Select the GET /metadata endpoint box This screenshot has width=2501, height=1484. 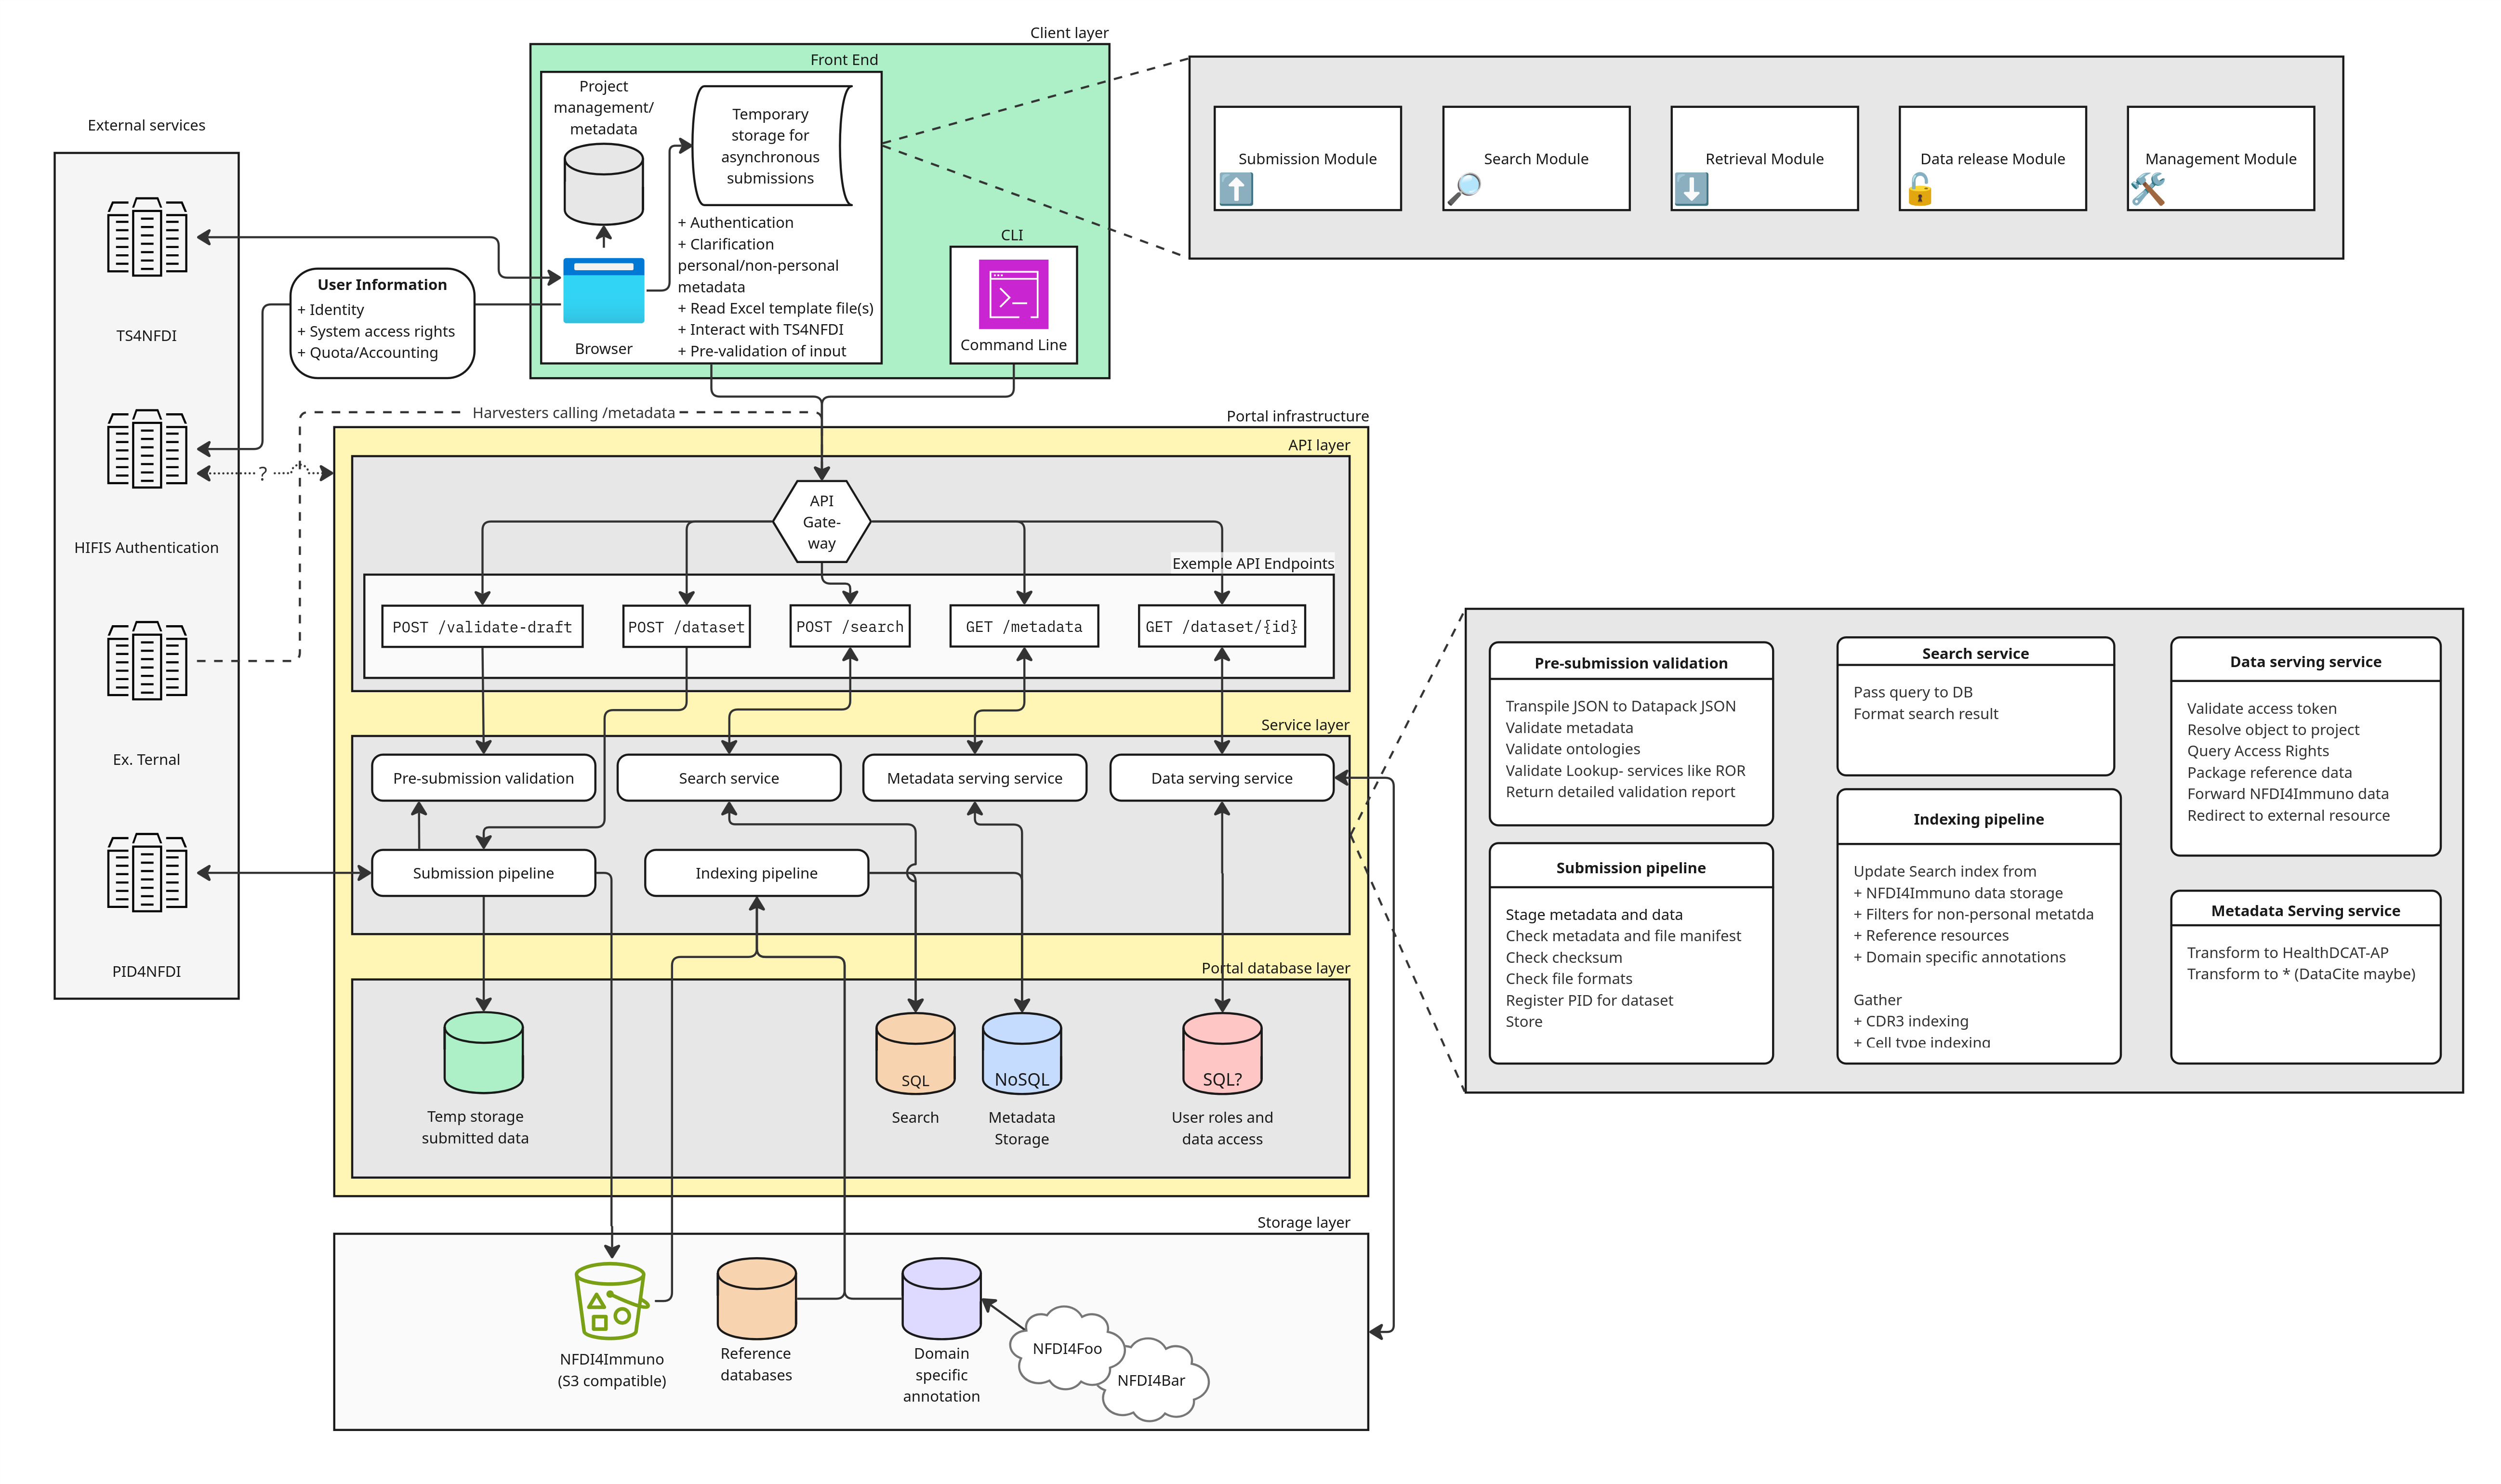[x=1024, y=627]
